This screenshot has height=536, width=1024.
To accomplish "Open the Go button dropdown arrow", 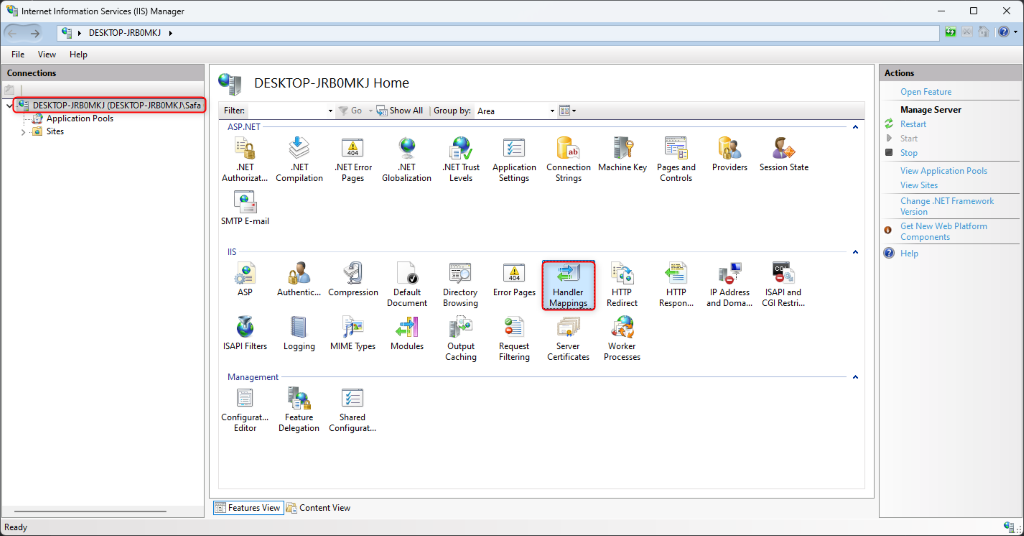I will (x=370, y=111).
